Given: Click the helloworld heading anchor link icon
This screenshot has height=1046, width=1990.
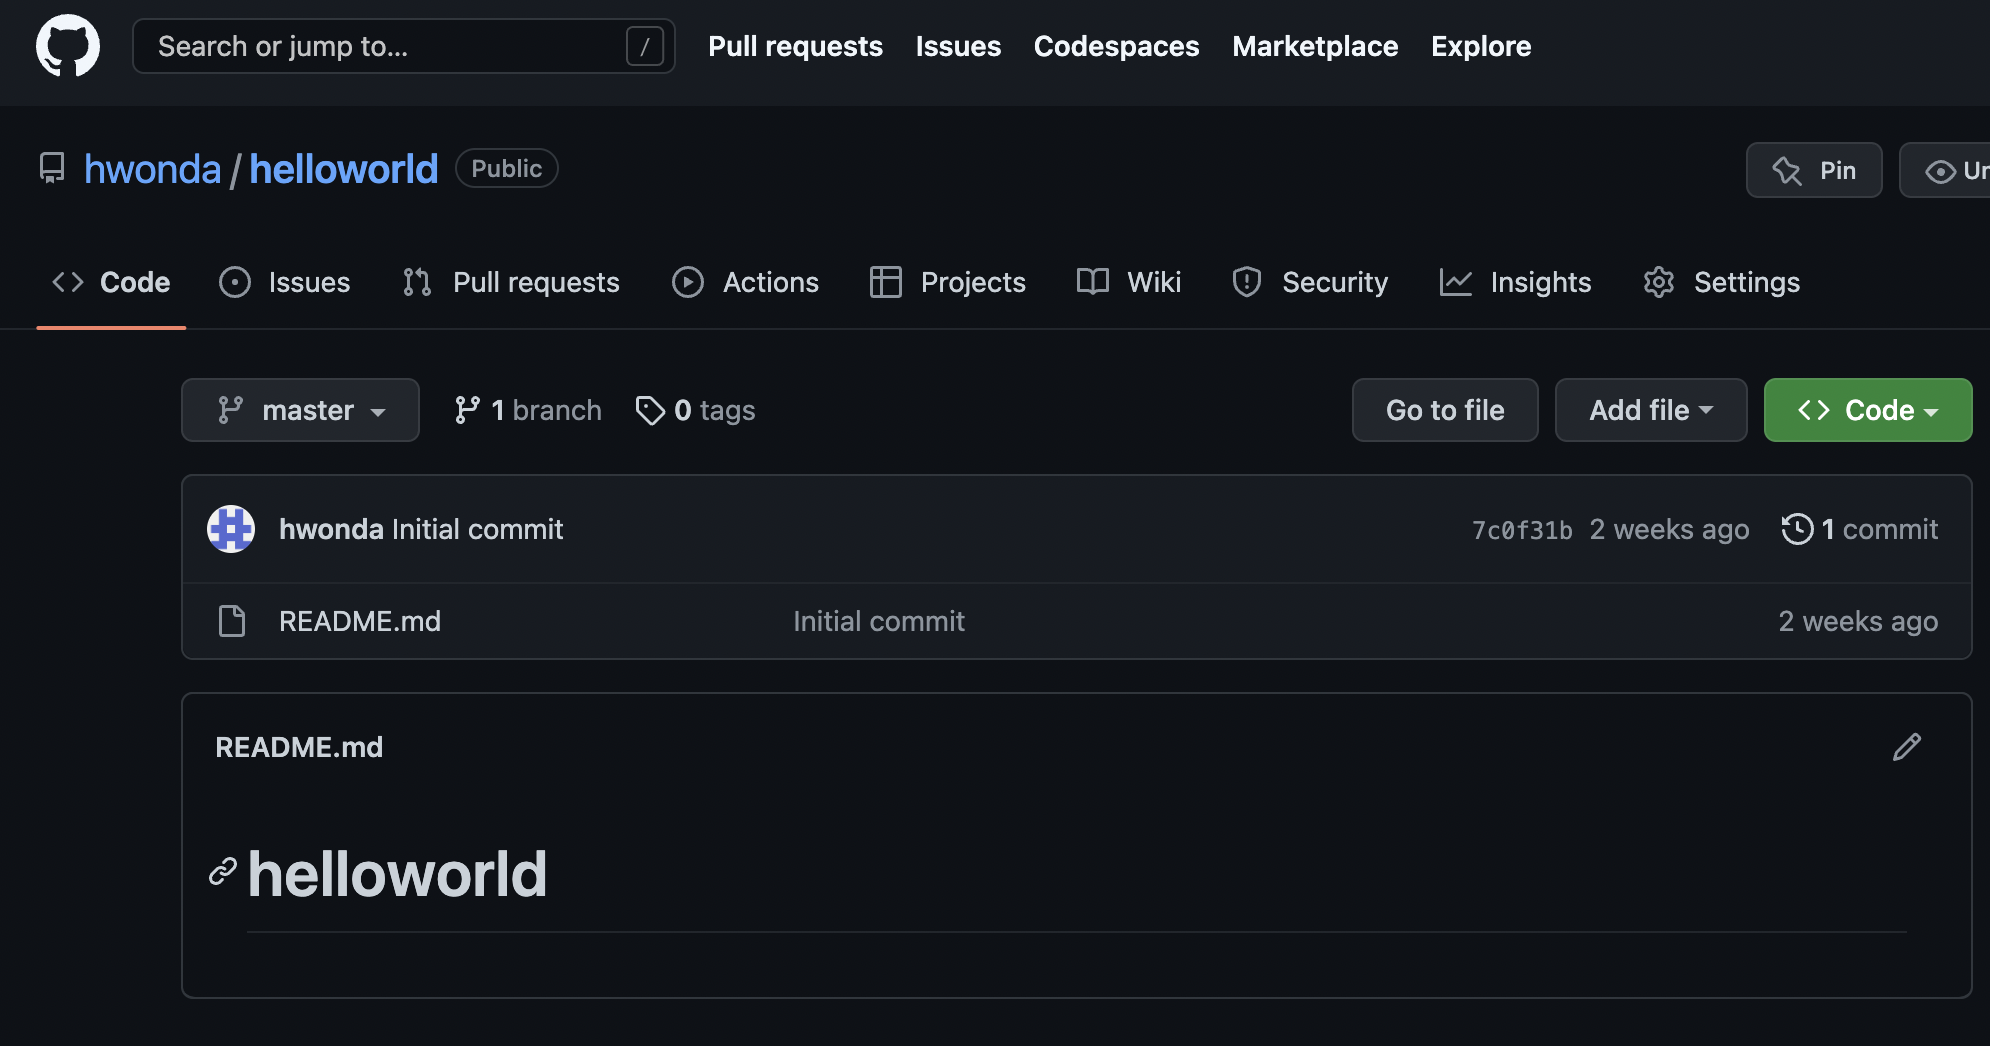Looking at the screenshot, I should [223, 872].
